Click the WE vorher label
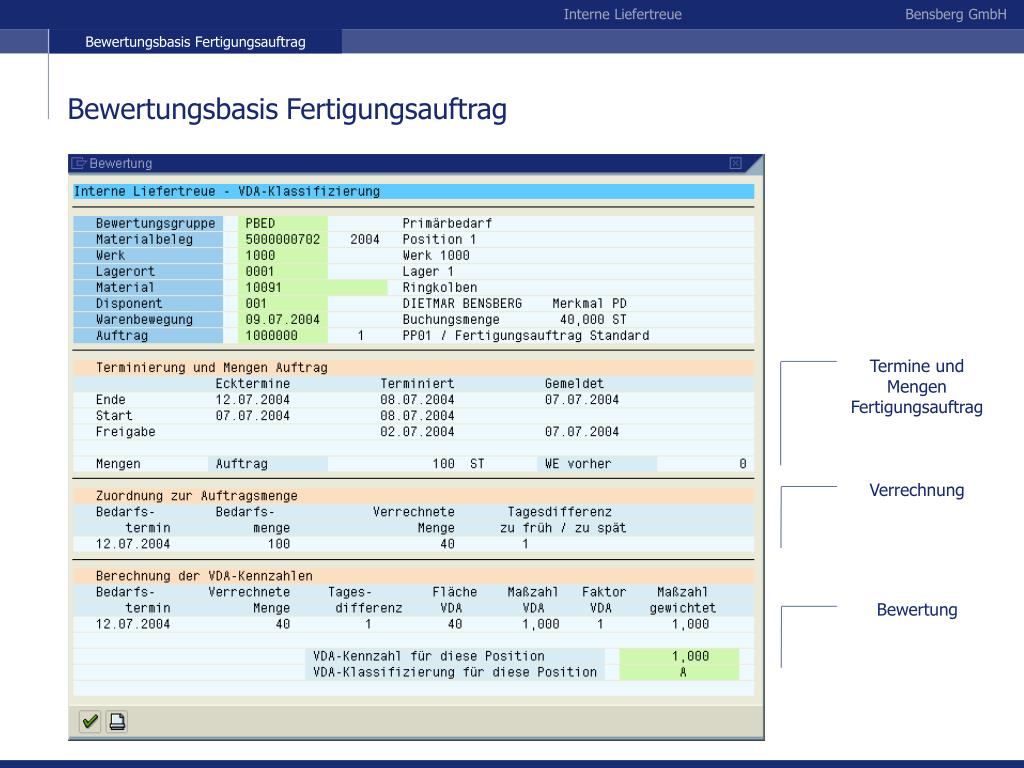 [578, 464]
